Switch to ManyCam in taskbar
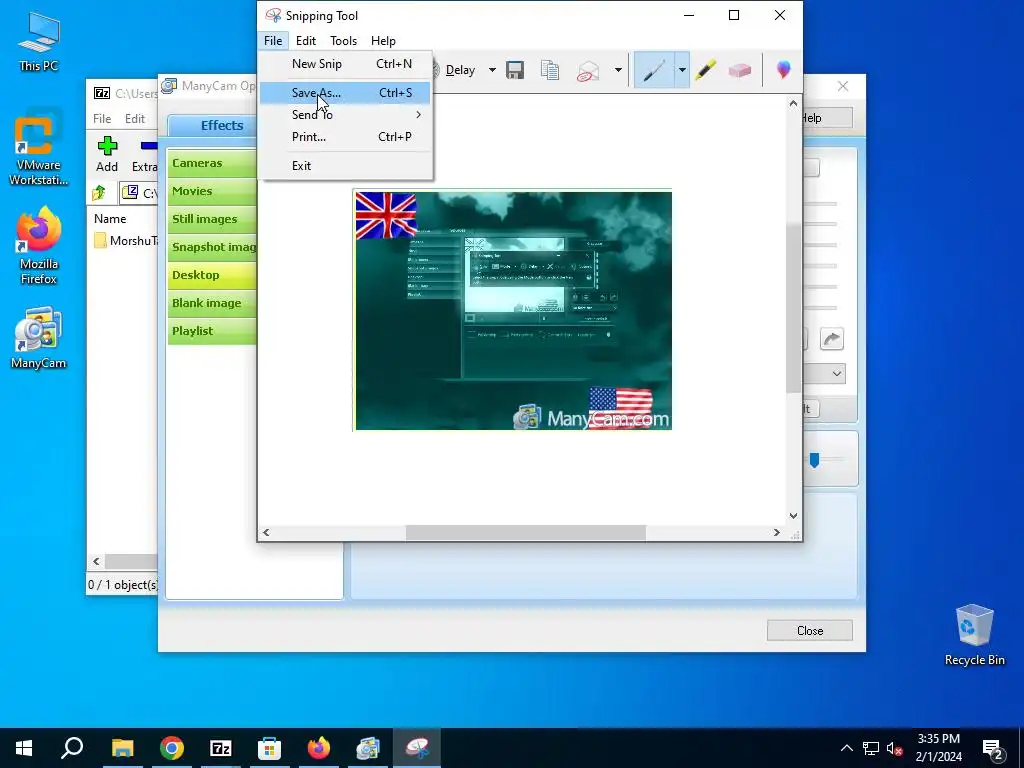1024x768 pixels. (368, 748)
